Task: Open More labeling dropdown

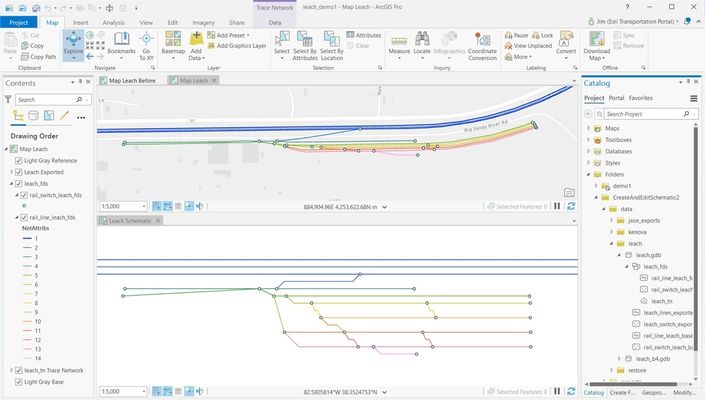Action: pyautogui.click(x=518, y=57)
